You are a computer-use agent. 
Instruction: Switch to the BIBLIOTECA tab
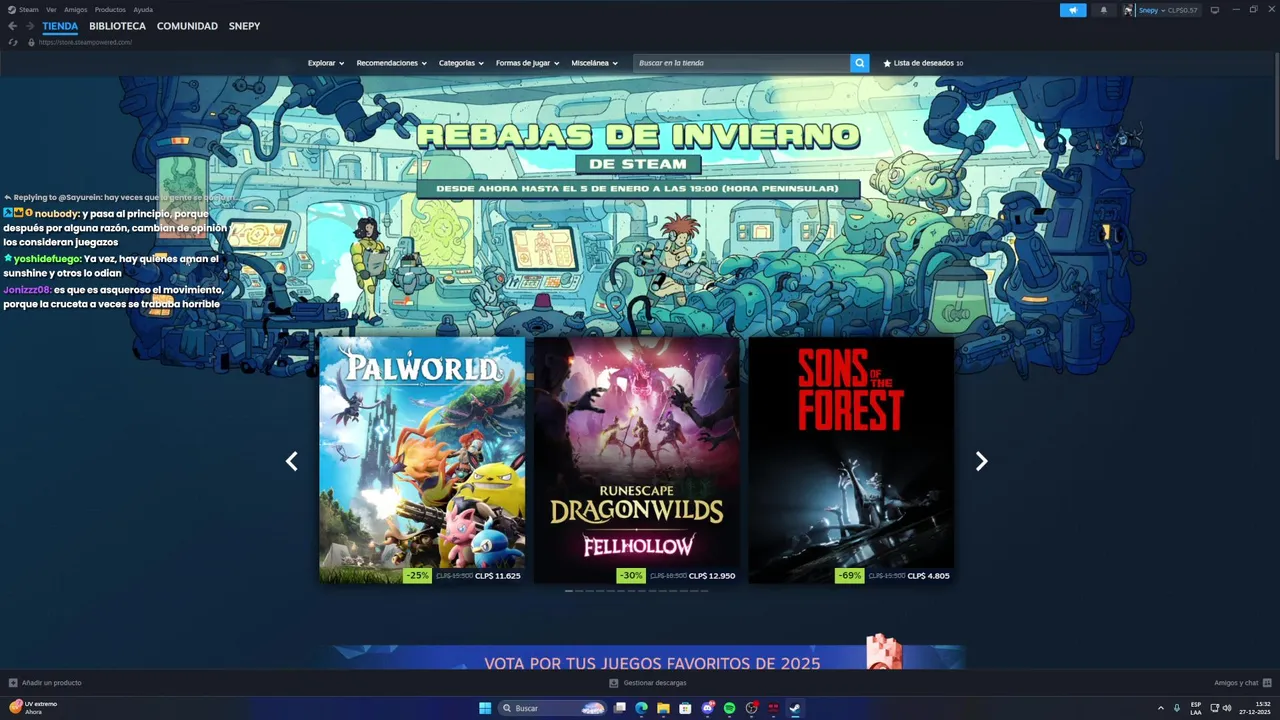[117, 26]
